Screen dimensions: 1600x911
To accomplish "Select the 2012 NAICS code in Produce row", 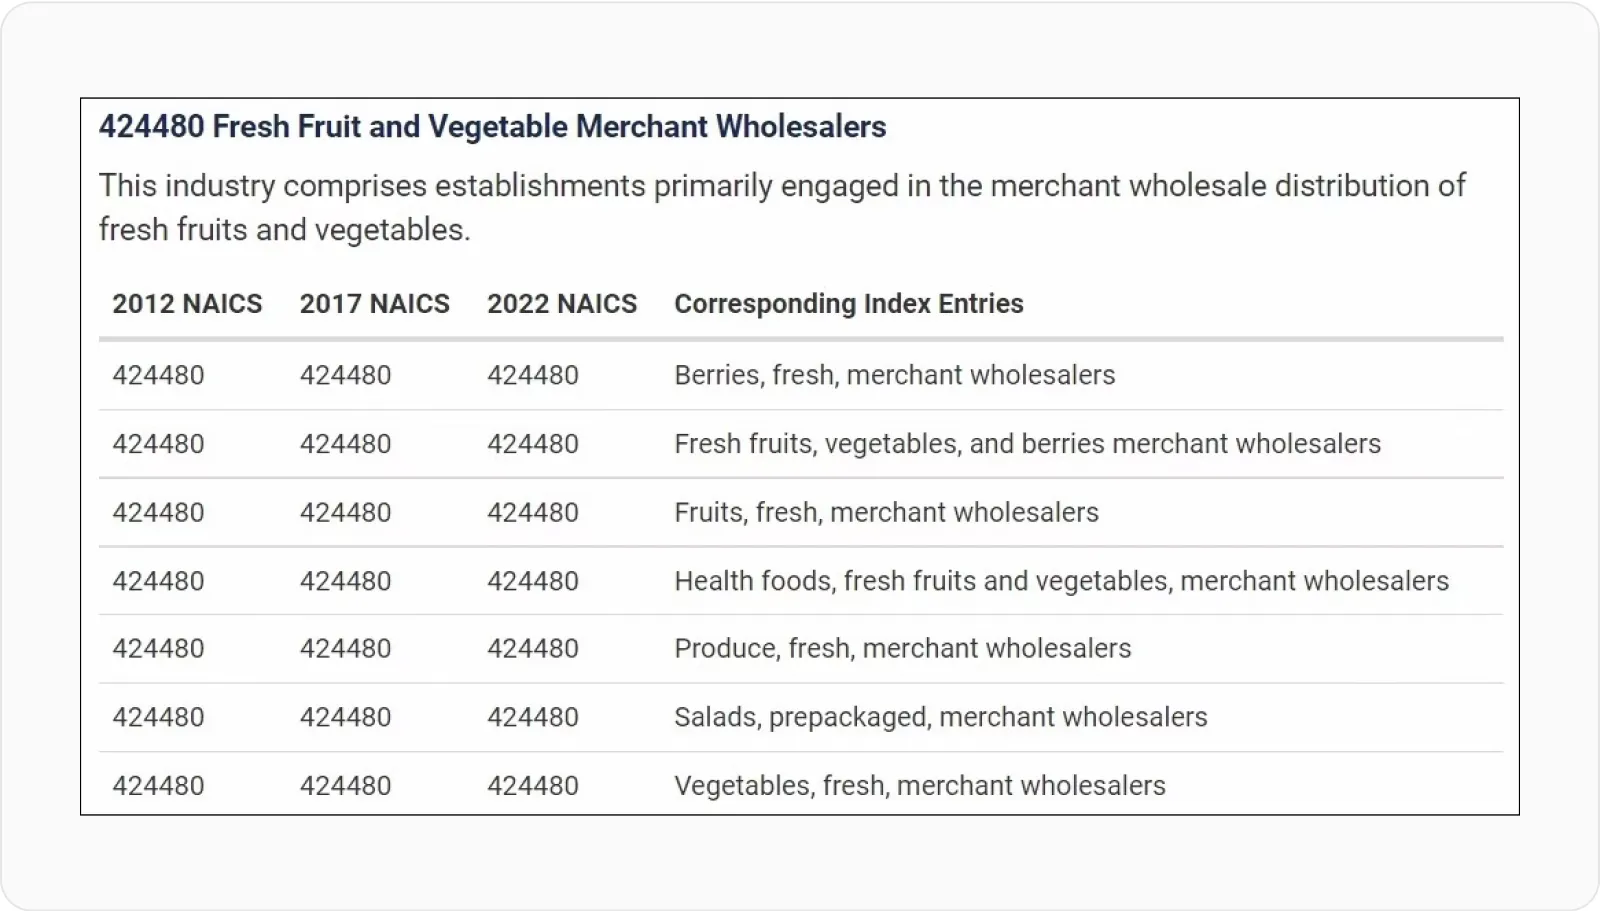I will click(x=158, y=648).
